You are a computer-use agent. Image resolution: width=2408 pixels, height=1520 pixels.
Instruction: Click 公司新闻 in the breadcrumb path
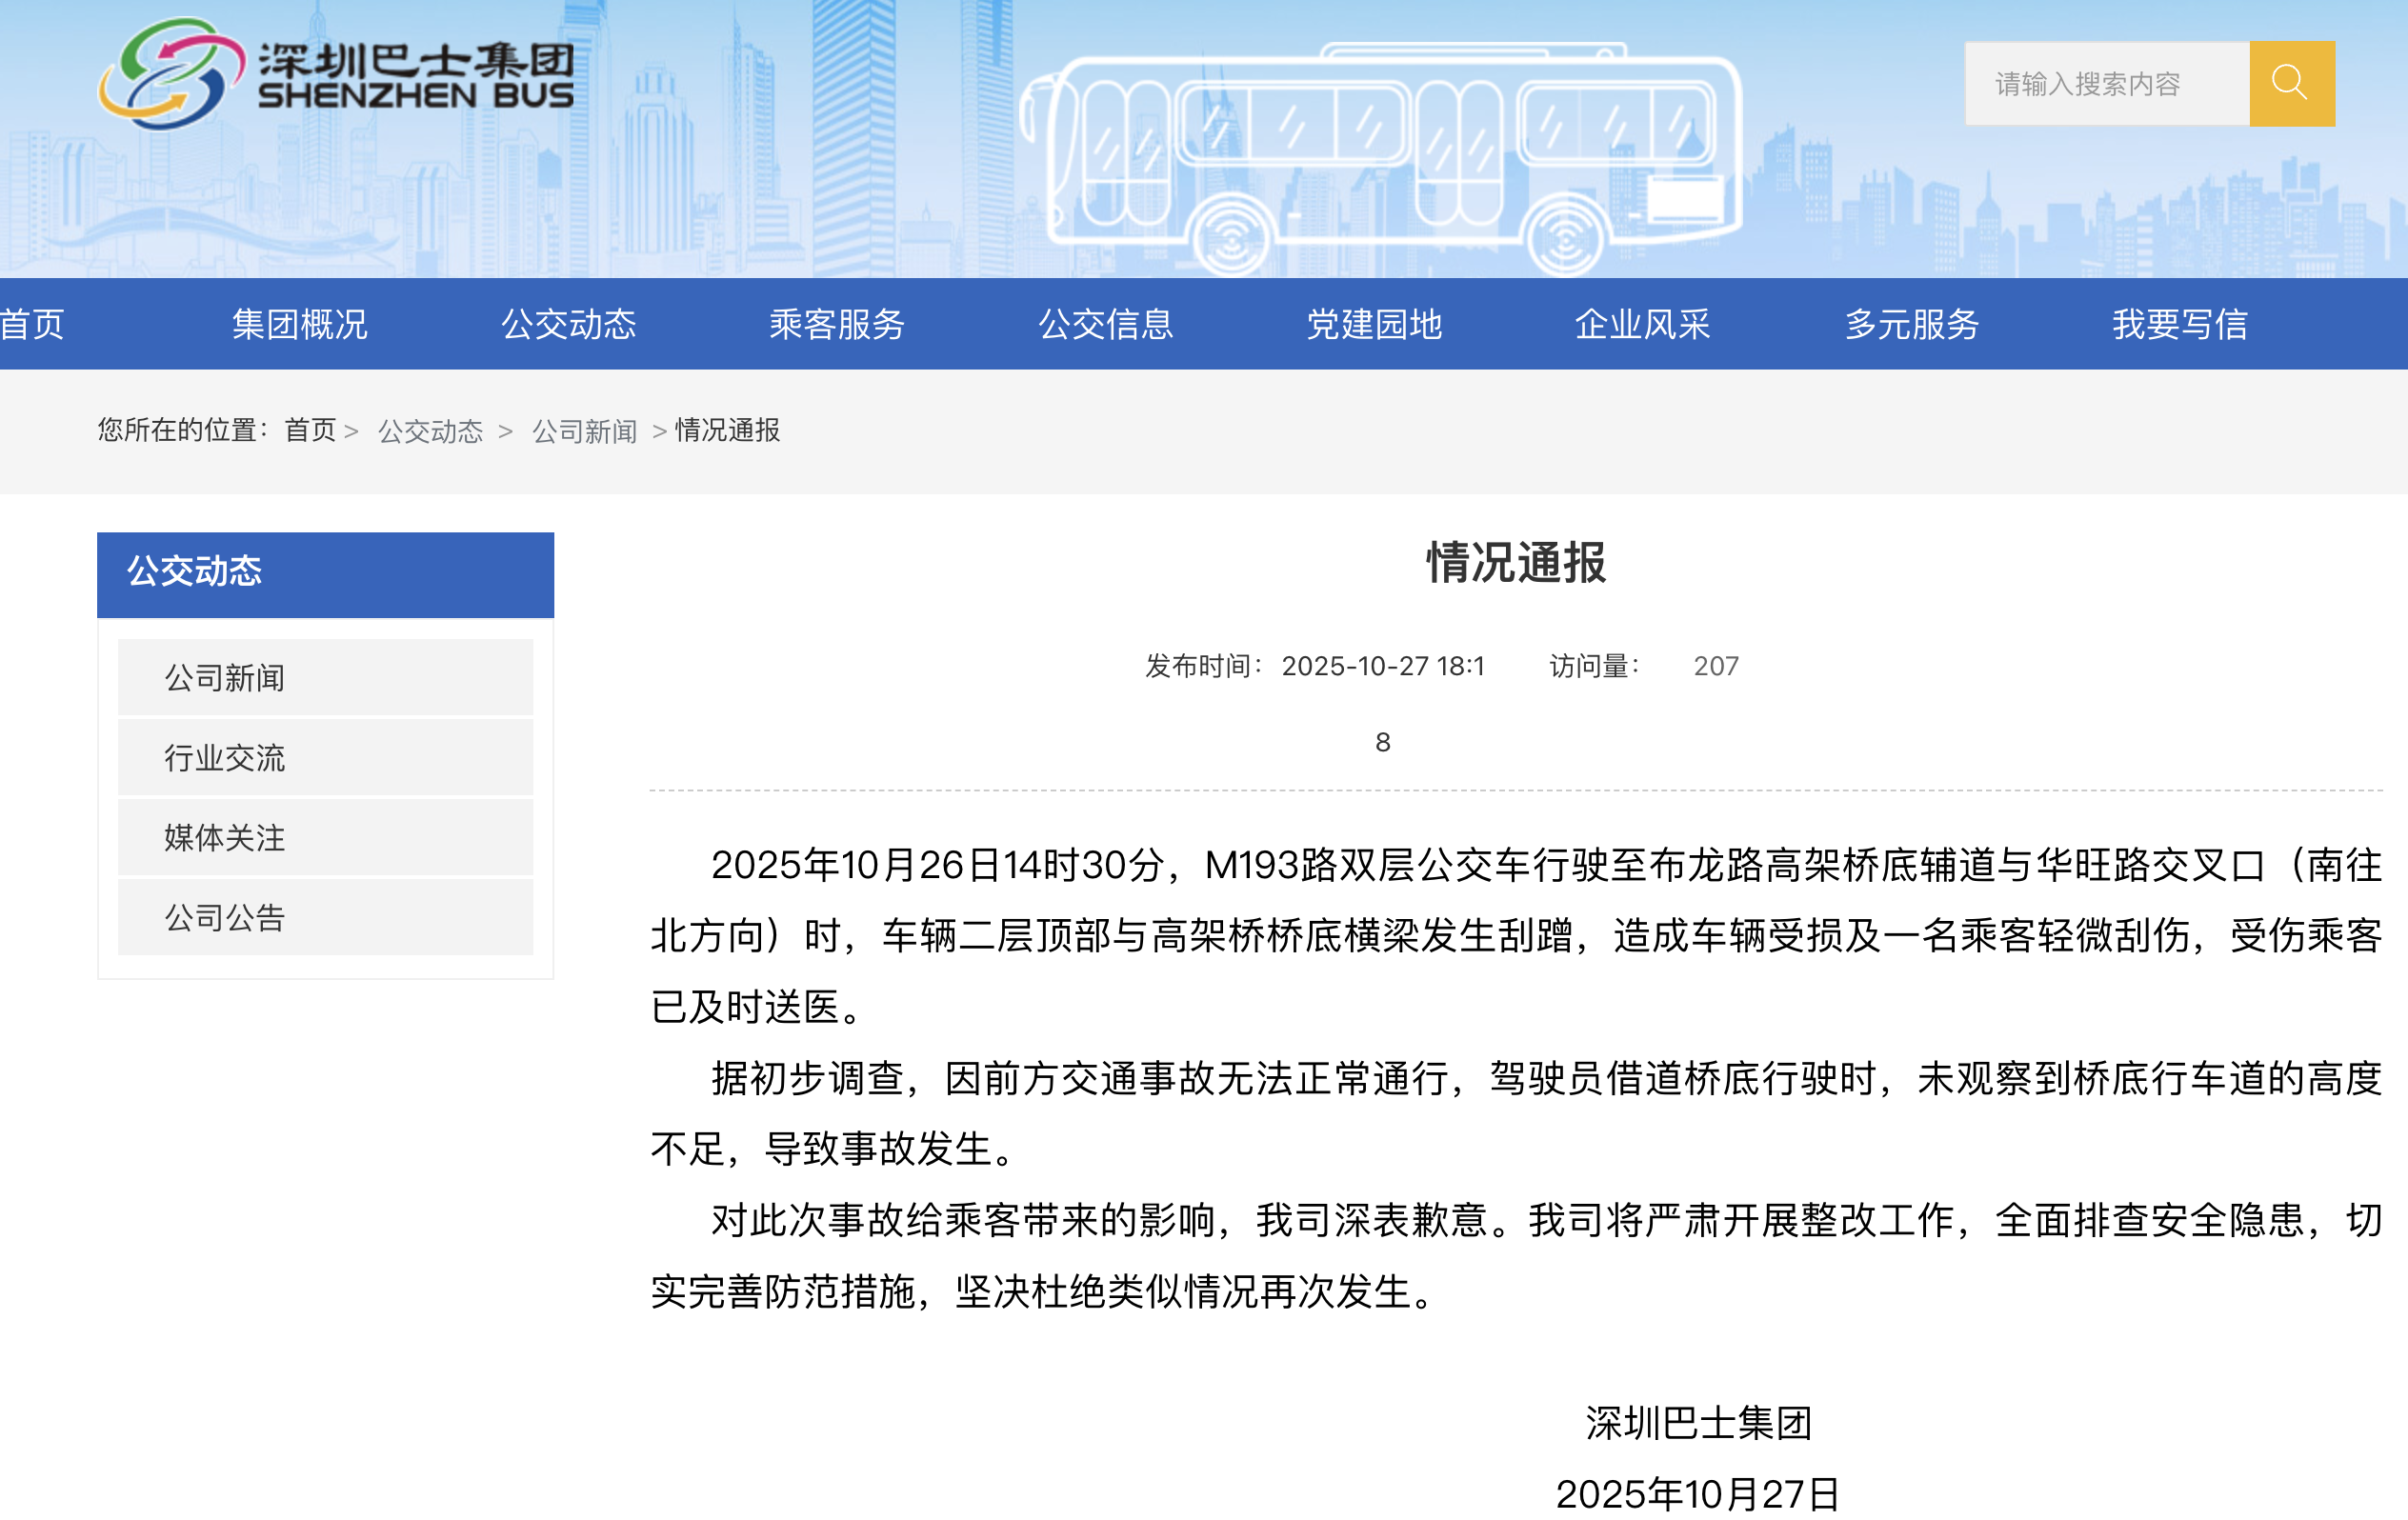pos(585,431)
